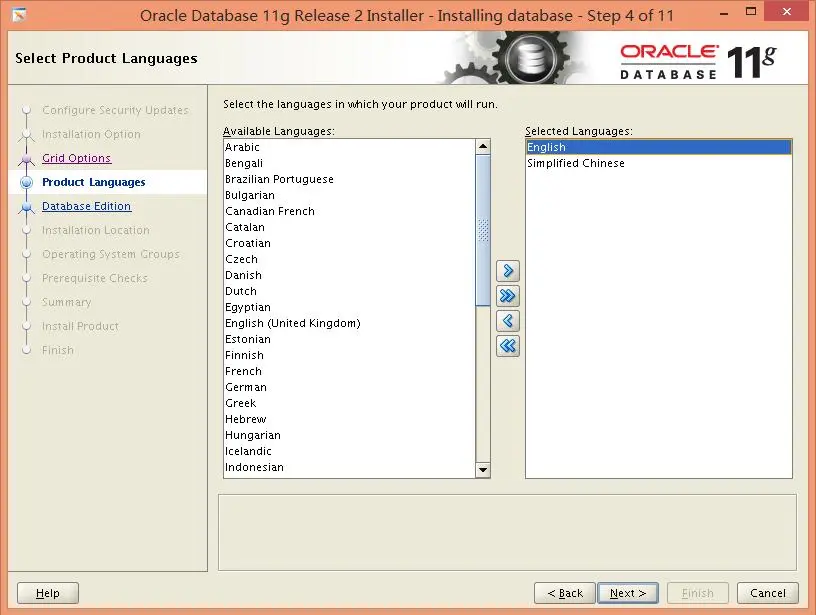The height and width of the screenshot is (615, 816).
Task: Click the installer icon in title bar
Action: [19, 15]
